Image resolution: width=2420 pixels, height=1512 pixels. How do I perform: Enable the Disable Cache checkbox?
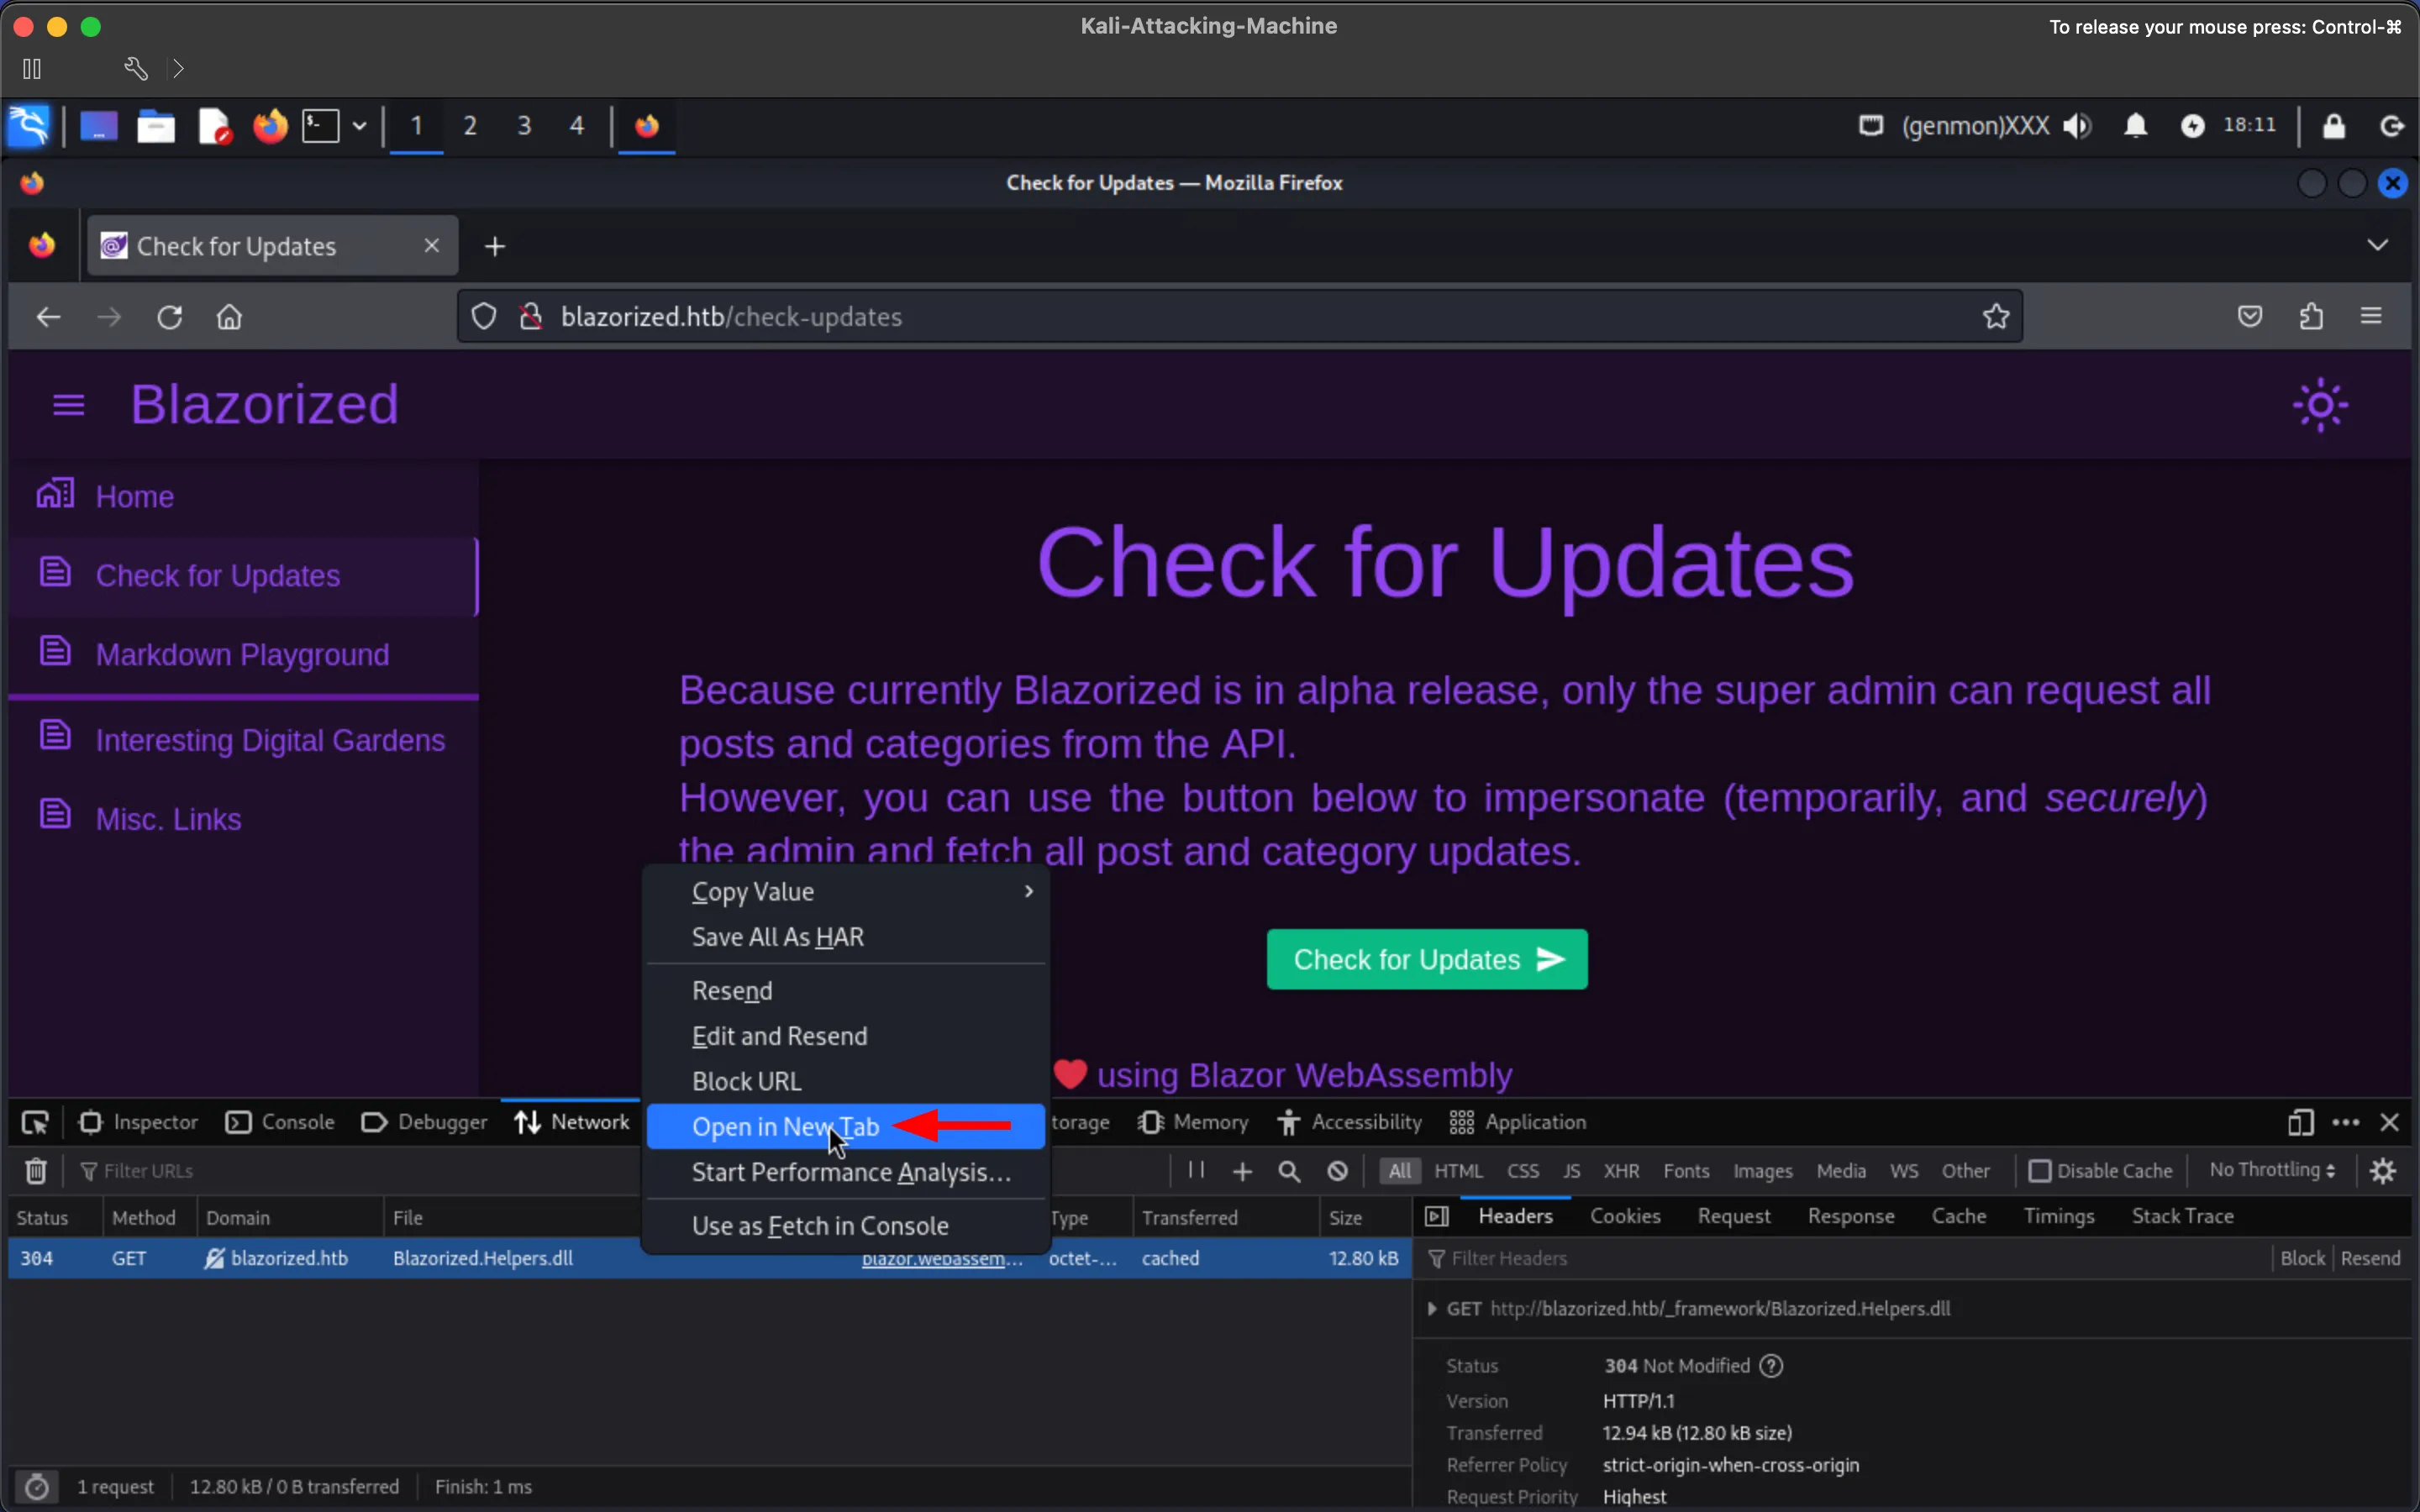pos(2040,1170)
